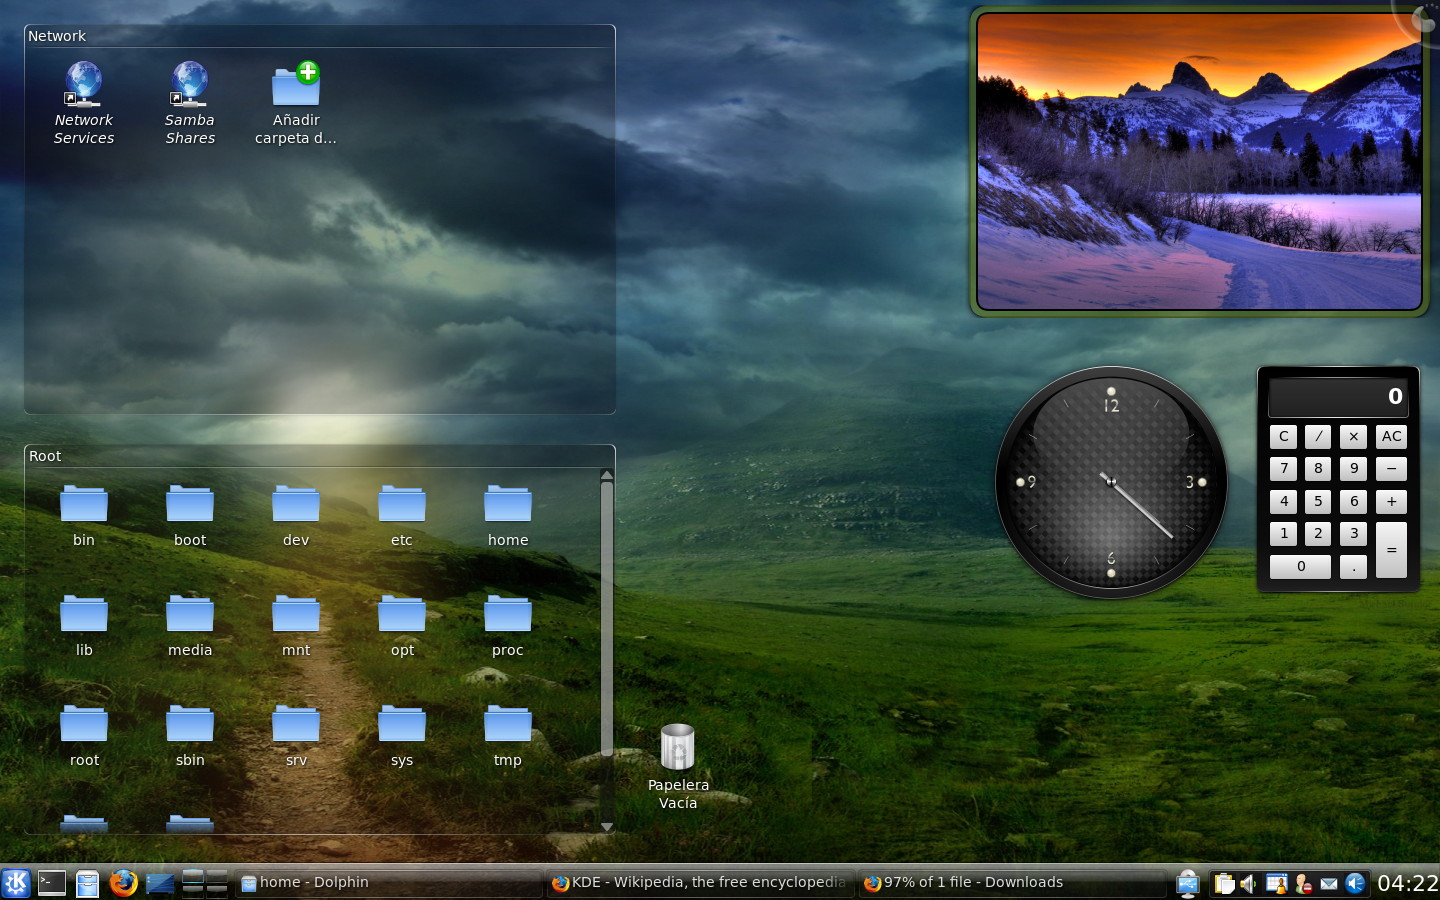Open the calendar reminder tray icon
This screenshot has height=900, width=1440.
[x=1276, y=883]
